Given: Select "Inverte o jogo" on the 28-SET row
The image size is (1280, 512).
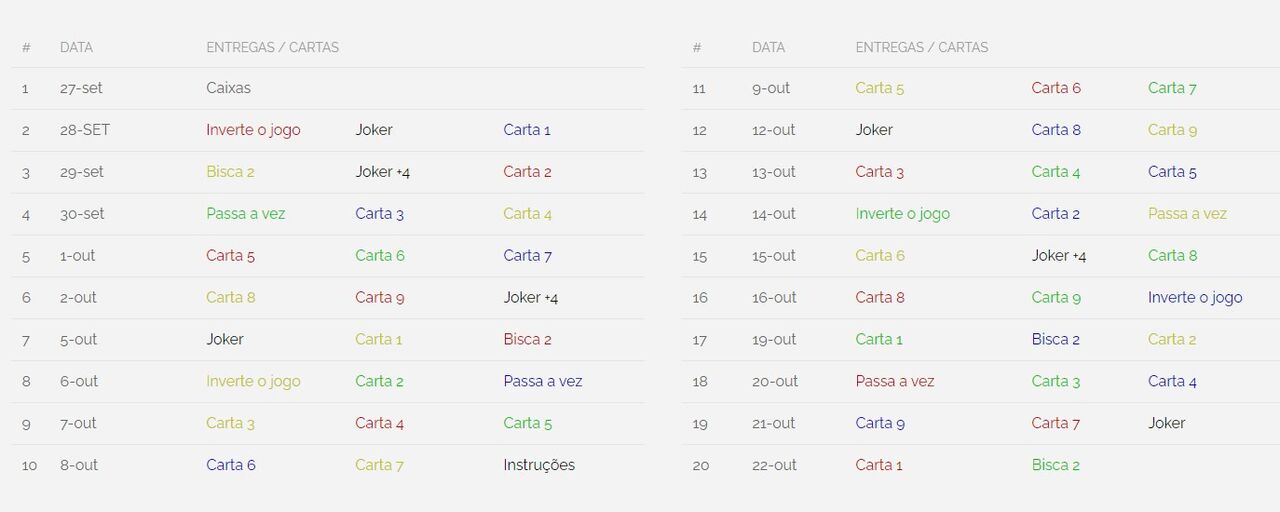Looking at the screenshot, I should pyautogui.click(x=253, y=130).
